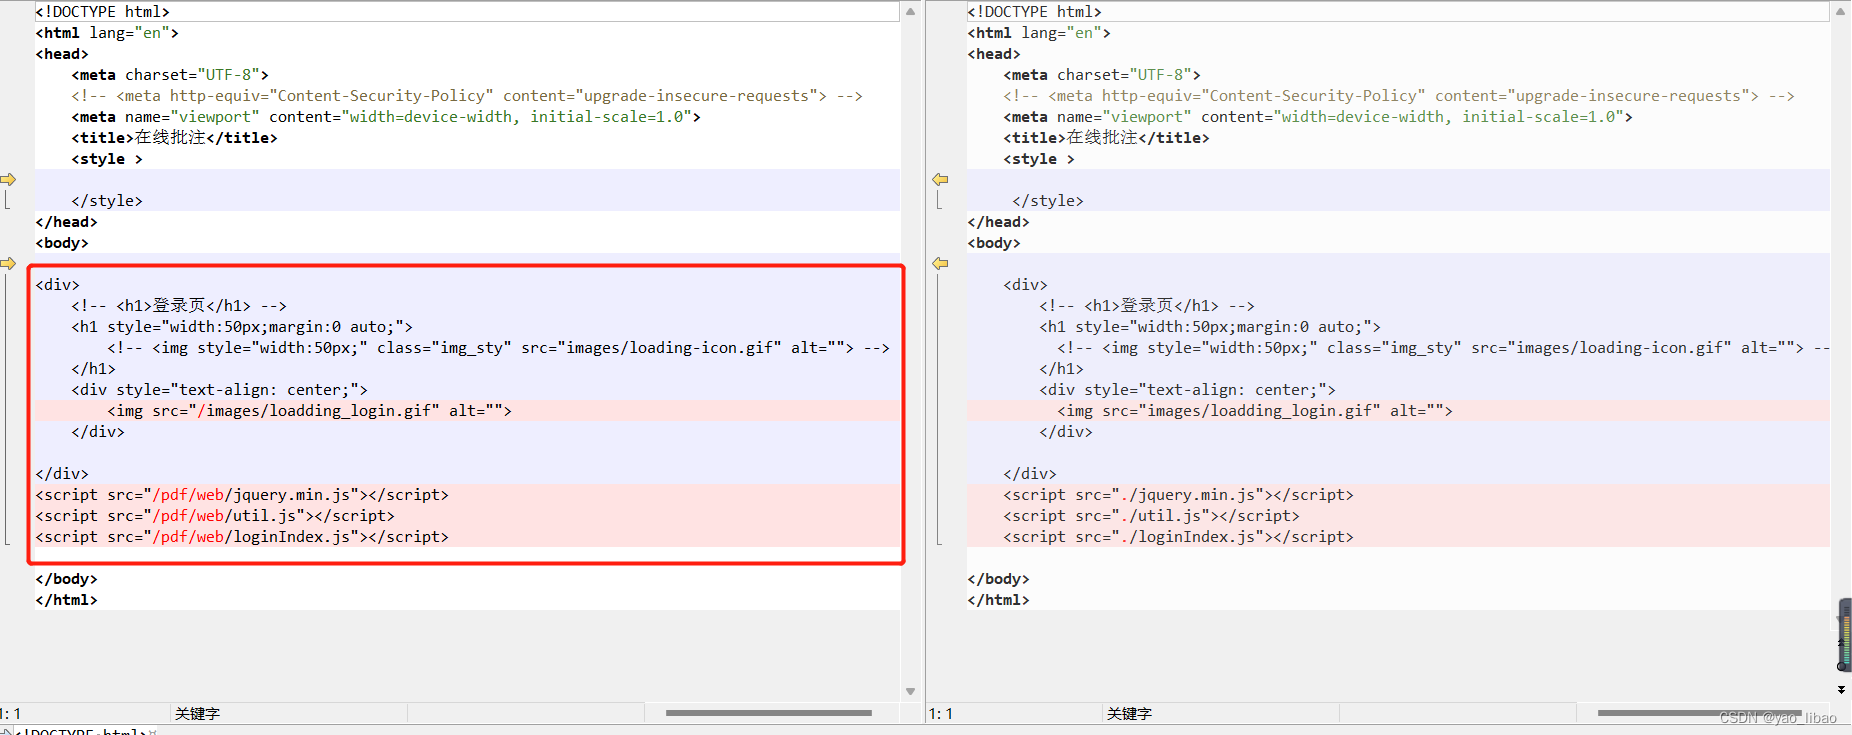This screenshot has height=735, width=1852.
Task: Click the left pane '/pdf/web/loginIndex.js' script line
Action: click(242, 537)
